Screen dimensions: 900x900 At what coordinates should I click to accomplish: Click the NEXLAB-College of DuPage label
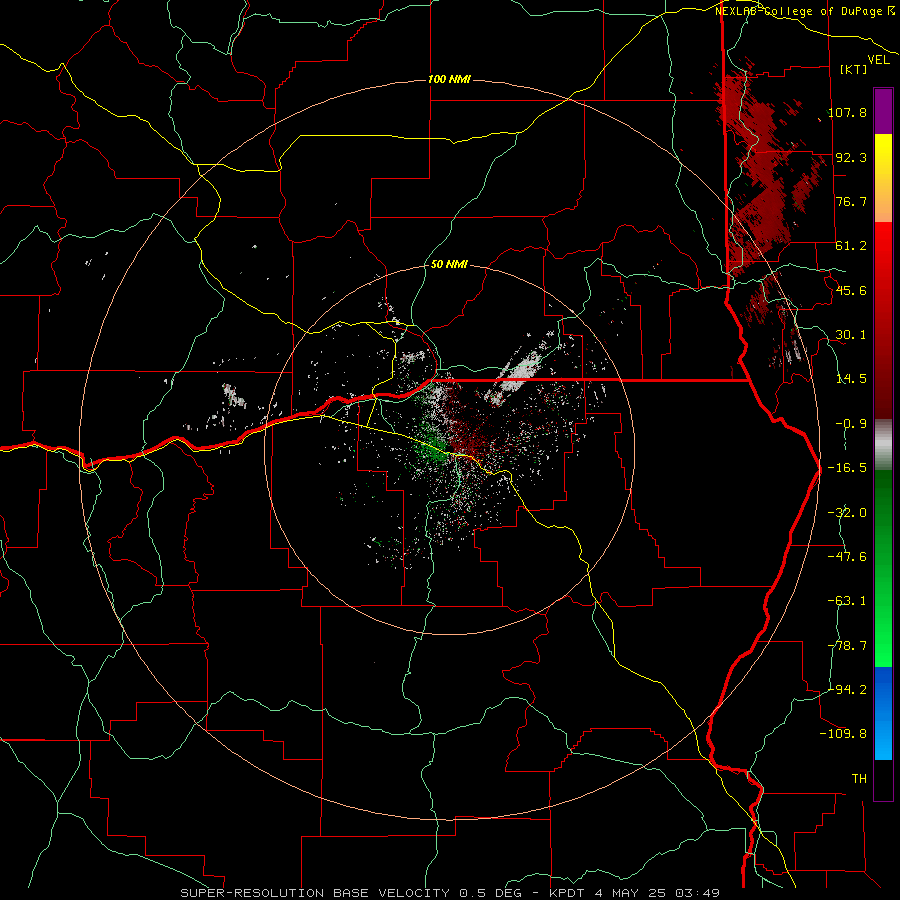(x=805, y=11)
